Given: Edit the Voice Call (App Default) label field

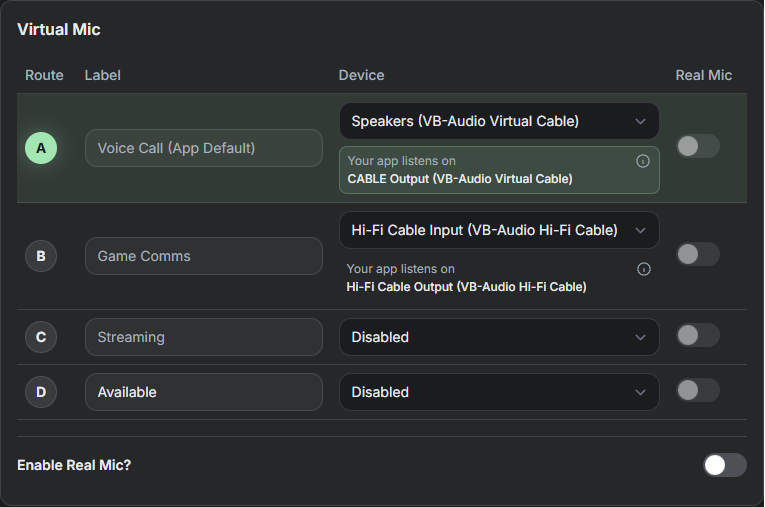Looking at the screenshot, I should tap(203, 148).
